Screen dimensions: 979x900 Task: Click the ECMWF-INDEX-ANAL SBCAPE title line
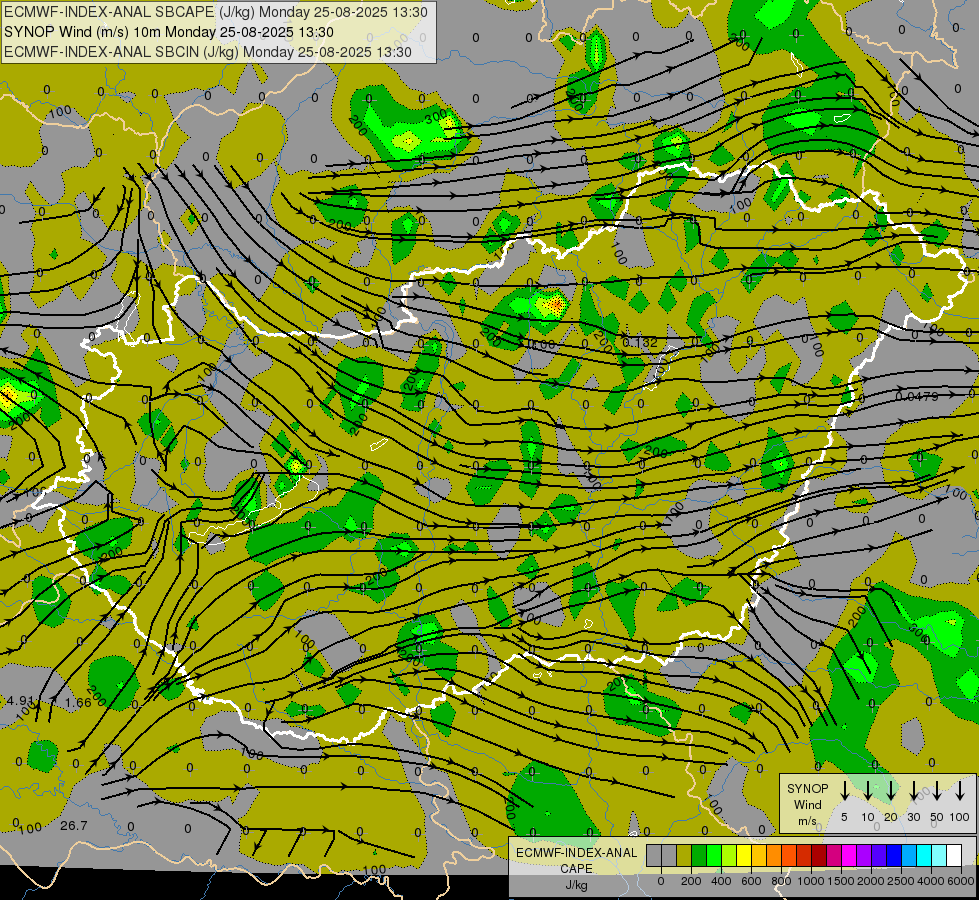click(x=216, y=12)
